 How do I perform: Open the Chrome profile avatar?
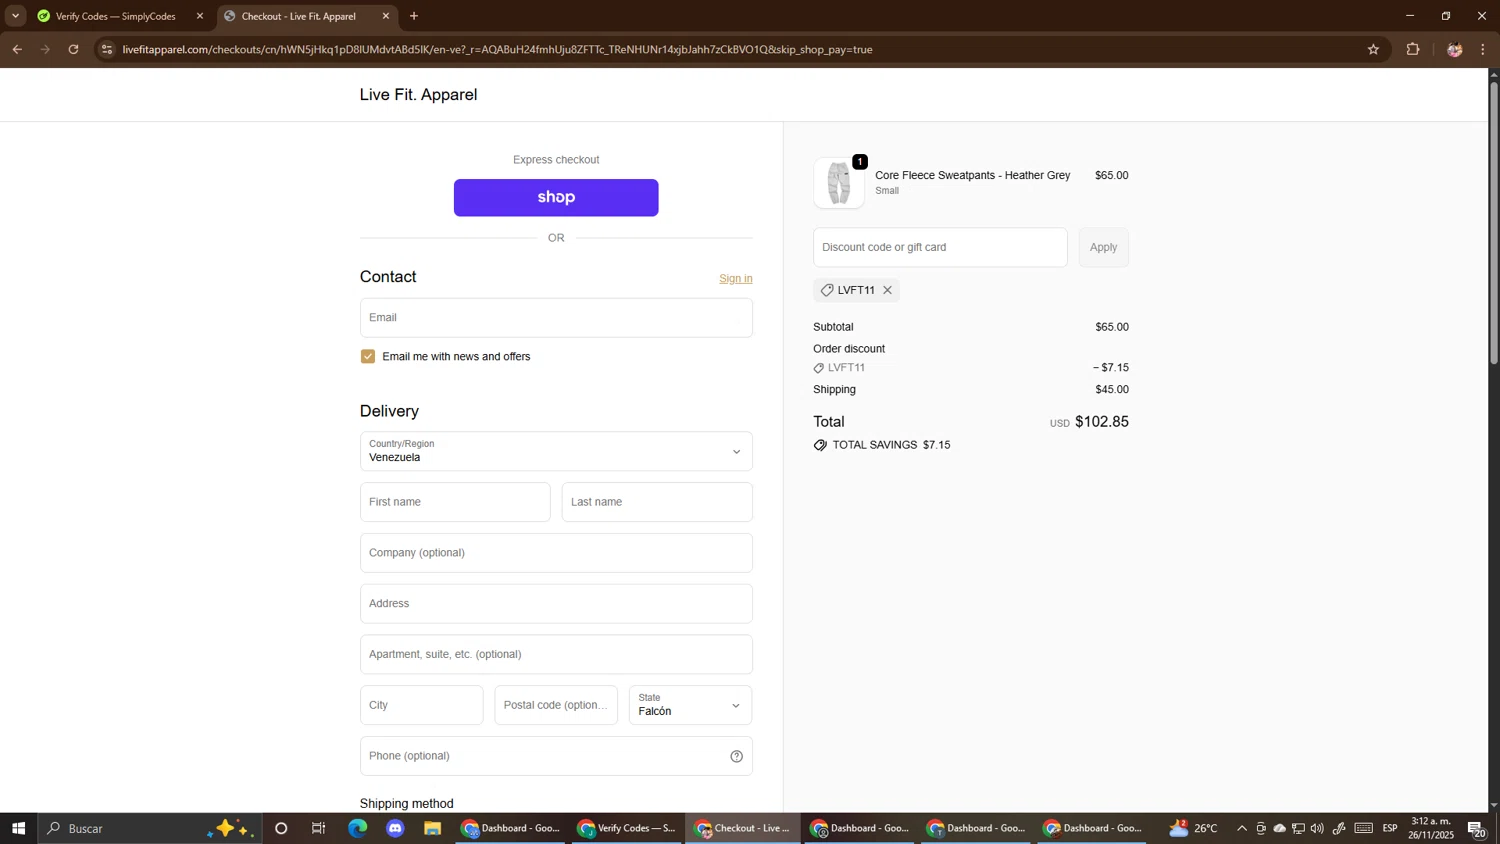click(1454, 49)
